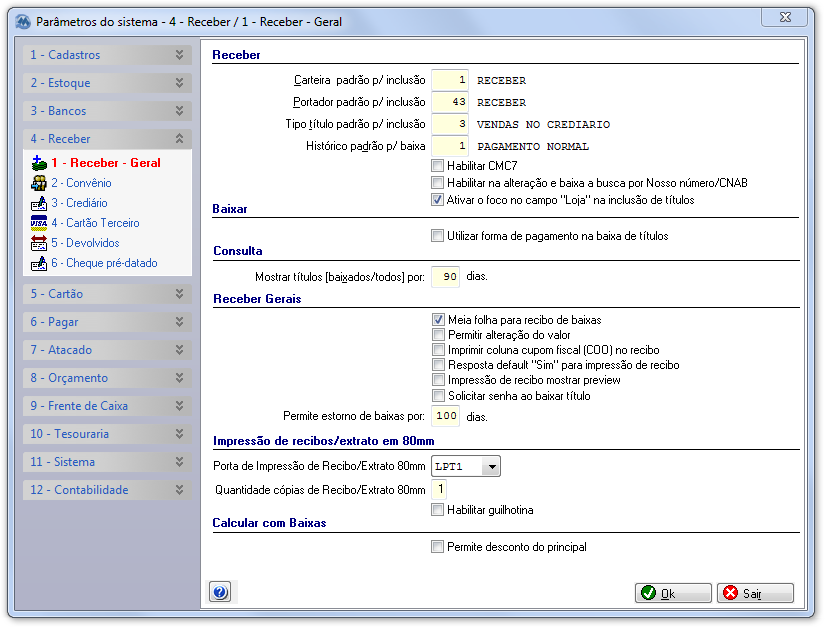Viewport: 825px width, 627px height.
Task: Select the 3 - Crediário menu item
Action: (x=79, y=203)
